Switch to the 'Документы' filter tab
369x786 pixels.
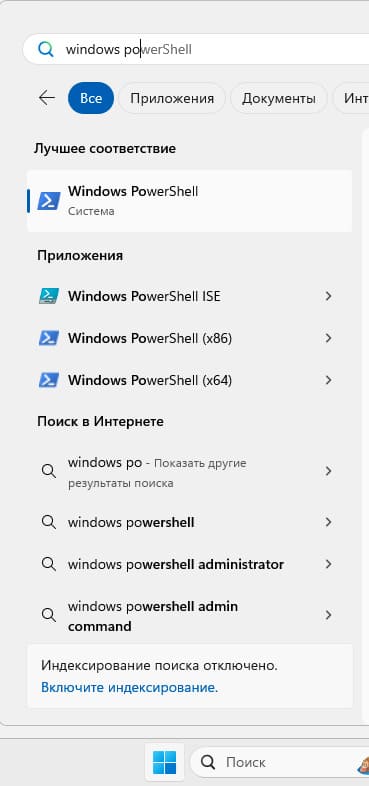(x=279, y=98)
